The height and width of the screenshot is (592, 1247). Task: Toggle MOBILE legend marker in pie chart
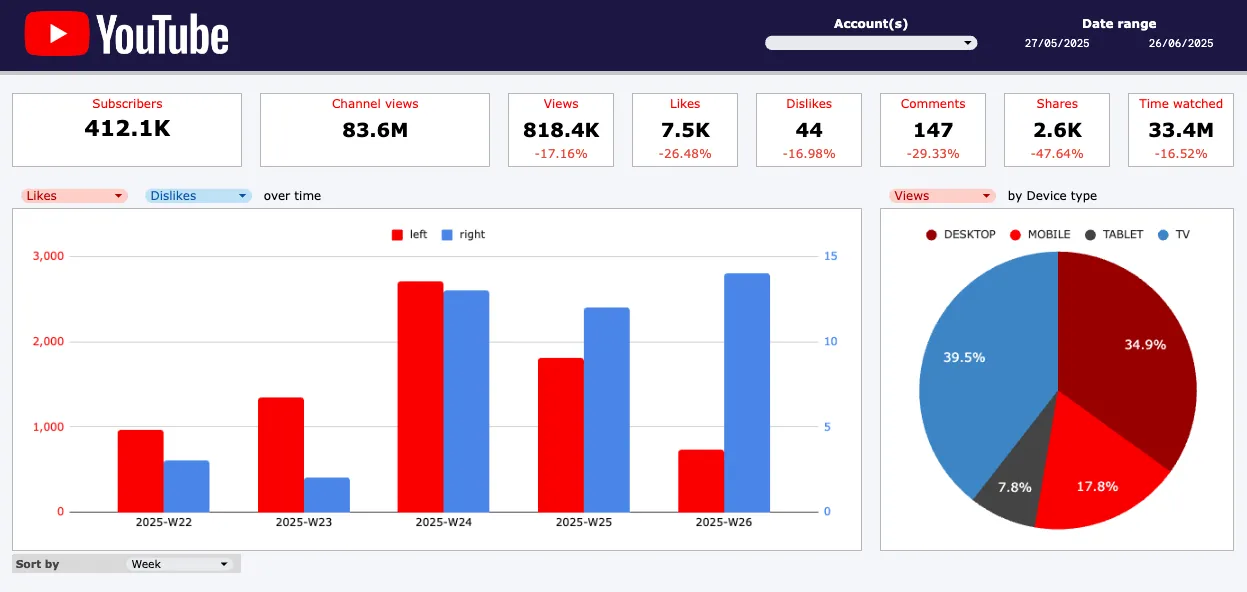pyautogui.click(x=1015, y=235)
